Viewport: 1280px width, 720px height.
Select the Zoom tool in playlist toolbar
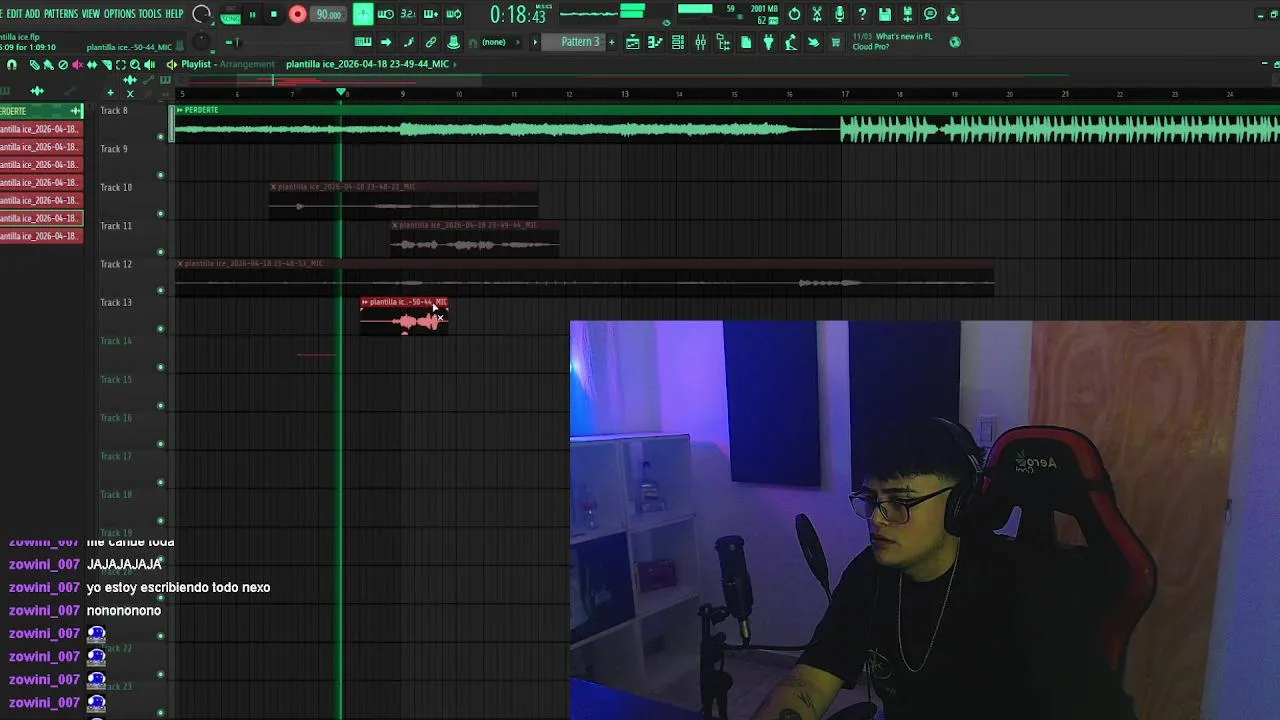pyautogui.click(x=135, y=64)
